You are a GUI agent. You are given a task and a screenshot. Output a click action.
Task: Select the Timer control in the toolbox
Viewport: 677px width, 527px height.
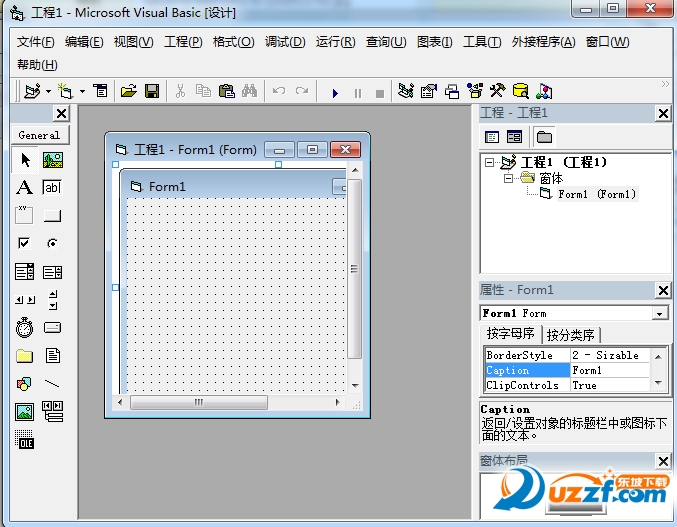[x=24, y=327]
